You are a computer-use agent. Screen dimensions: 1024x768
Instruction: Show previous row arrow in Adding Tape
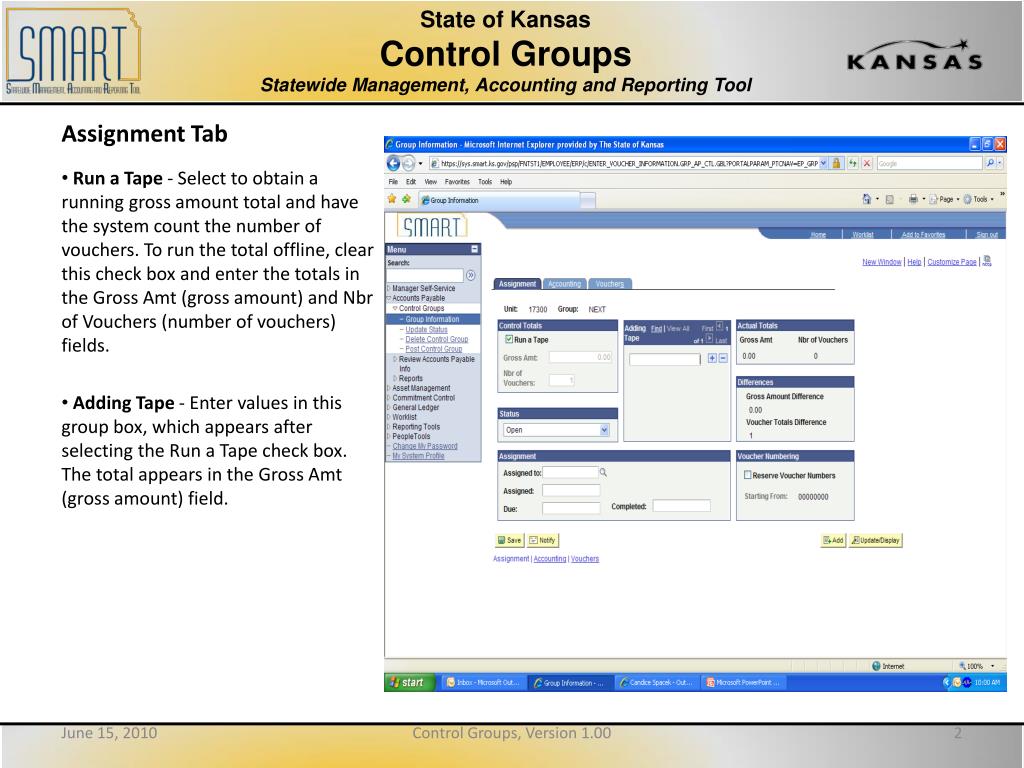[x=720, y=326]
